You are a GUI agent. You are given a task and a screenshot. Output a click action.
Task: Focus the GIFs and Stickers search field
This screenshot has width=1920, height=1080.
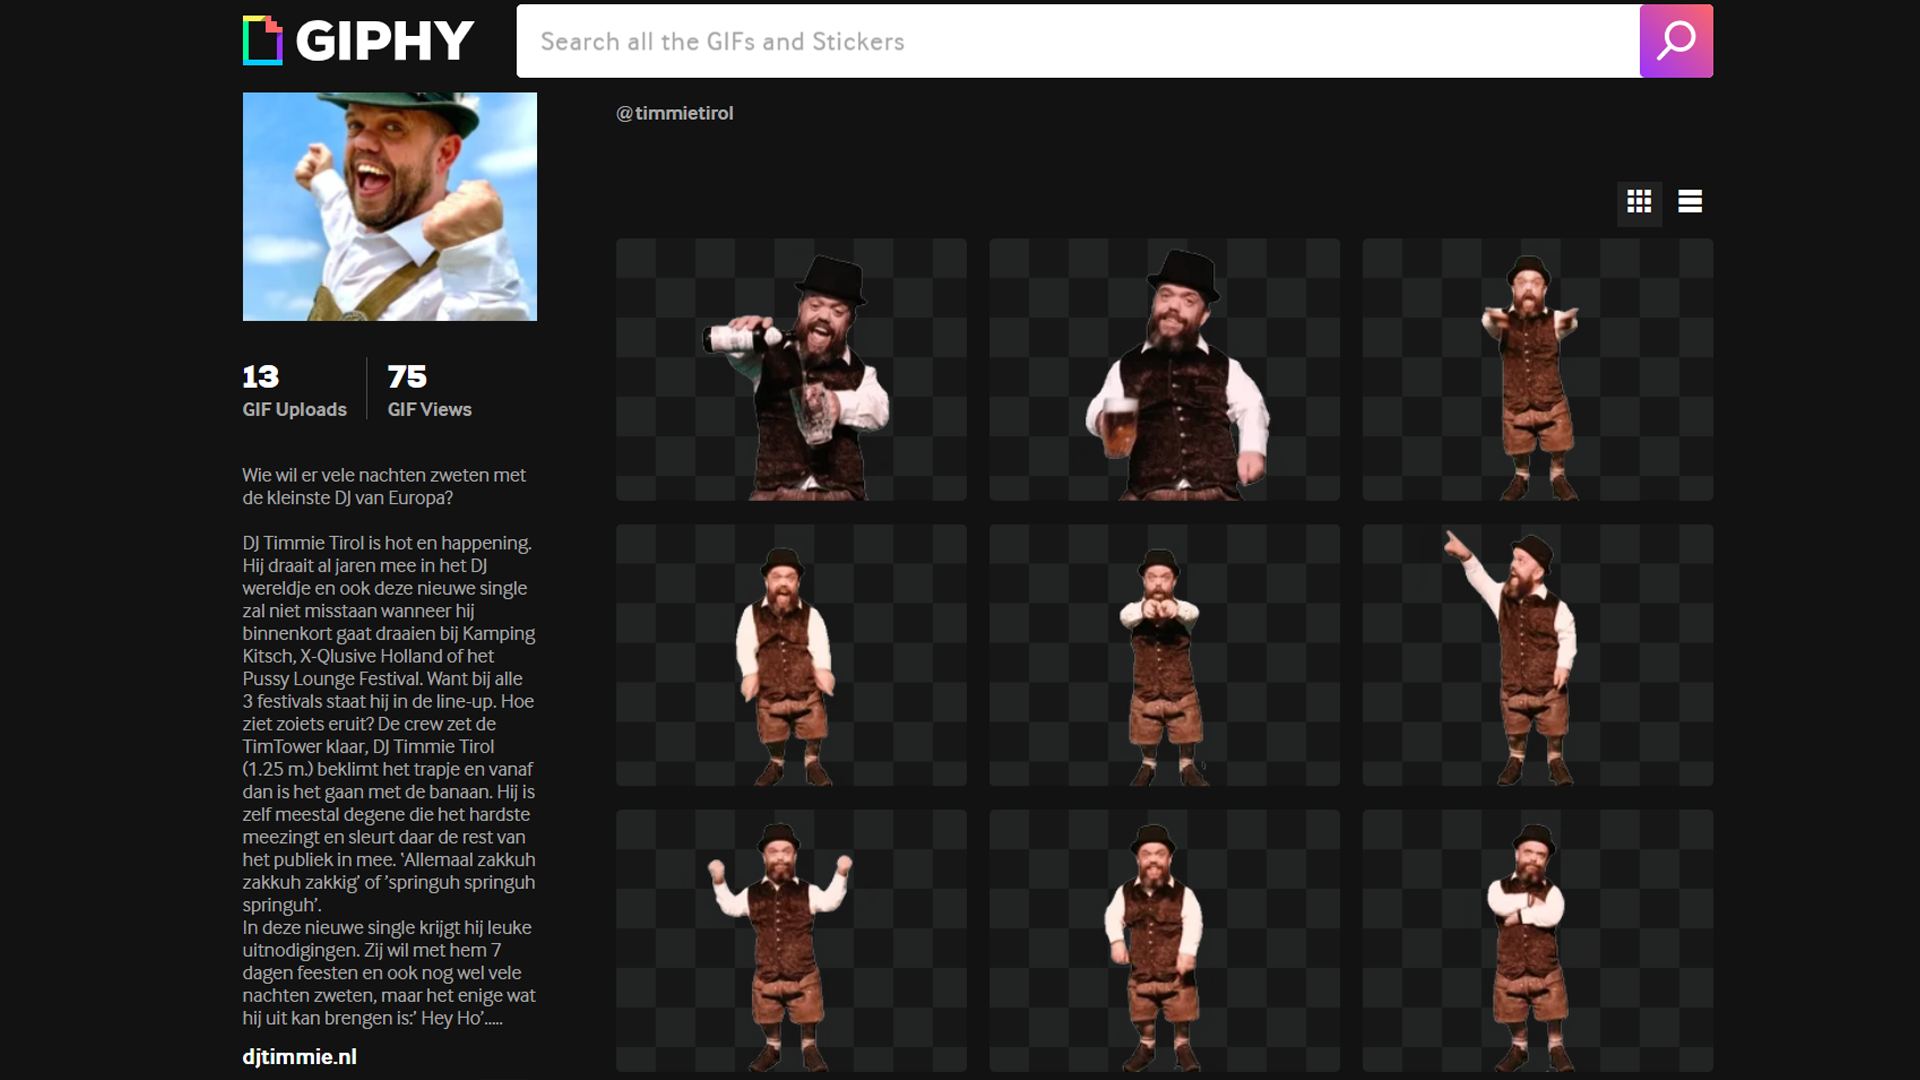[x=1078, y=41]
